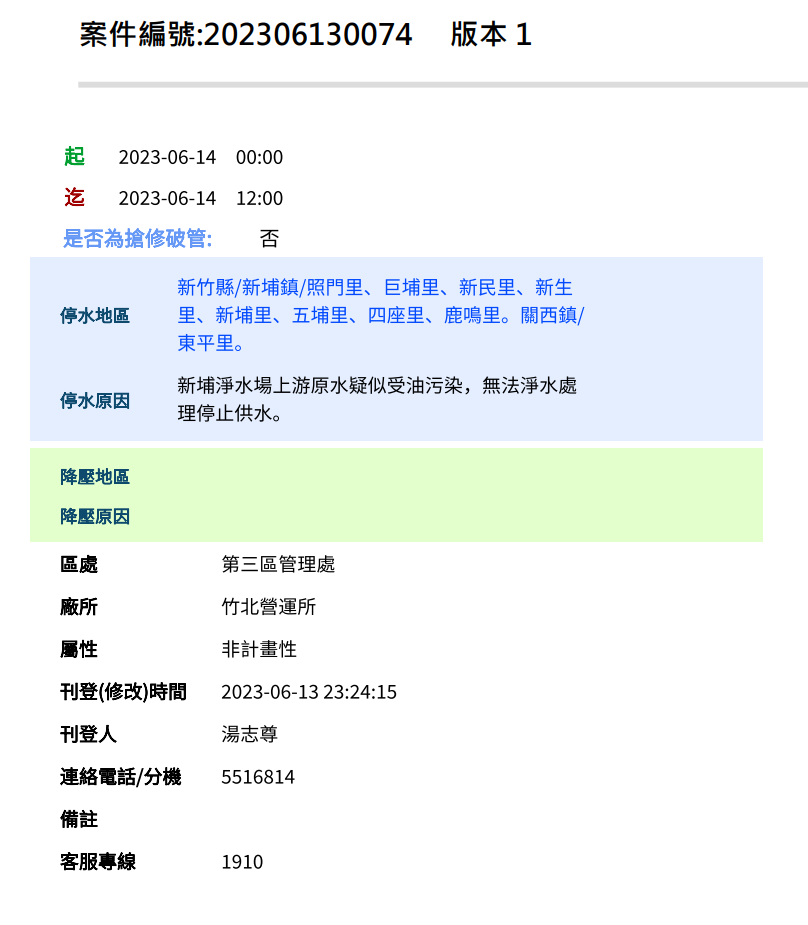This screenshot has height=925, width=808.
Task: Click the green 起 start label
Action: point(74,156)
